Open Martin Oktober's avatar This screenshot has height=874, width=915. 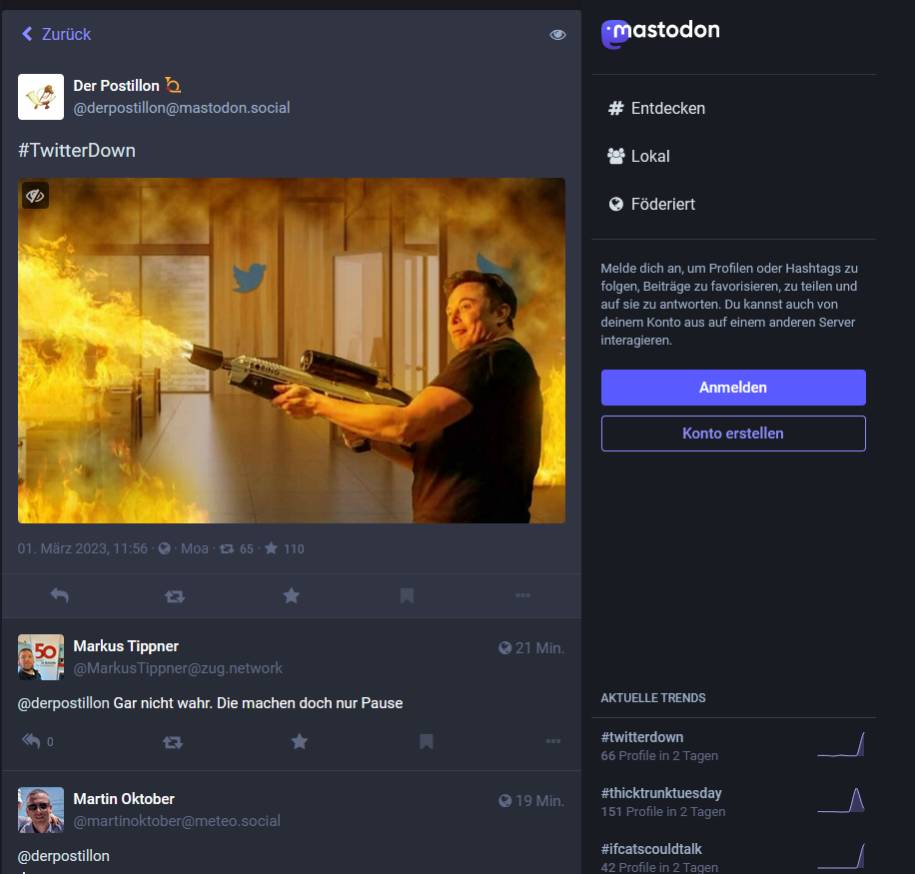pos(41,810)
